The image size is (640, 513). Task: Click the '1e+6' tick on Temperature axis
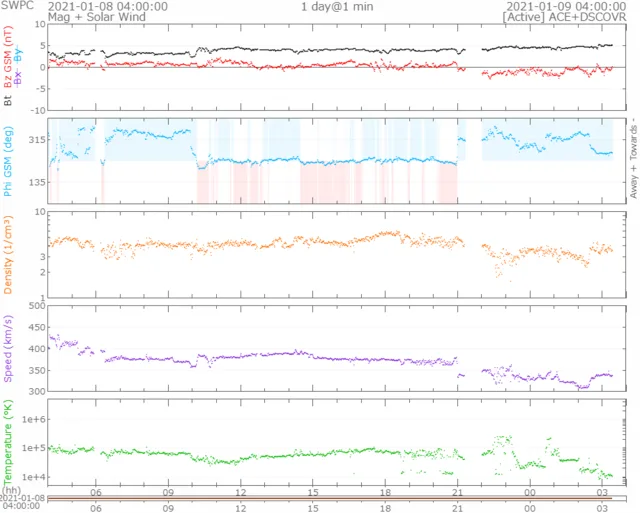click(x=34, y=420)
